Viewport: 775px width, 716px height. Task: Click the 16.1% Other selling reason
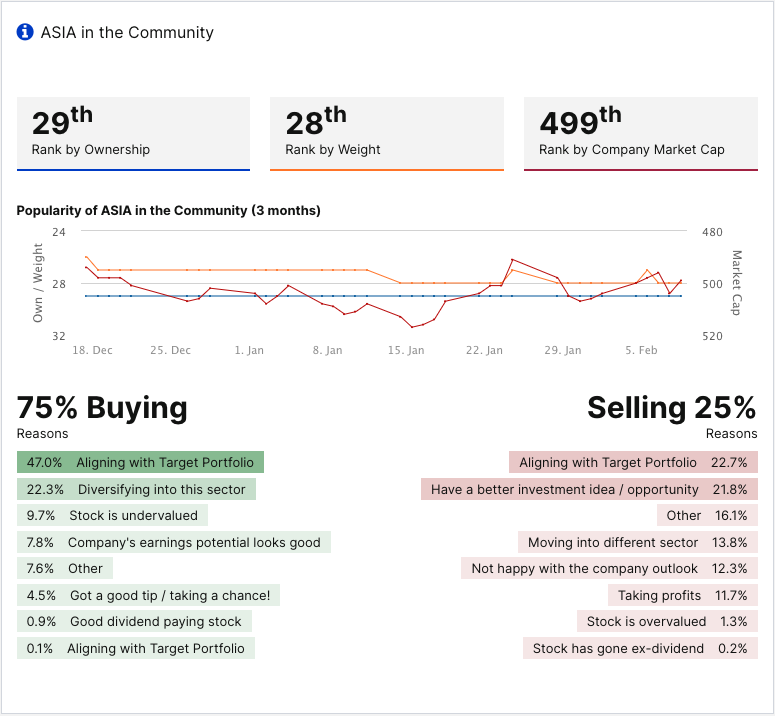tap(707, 516)
